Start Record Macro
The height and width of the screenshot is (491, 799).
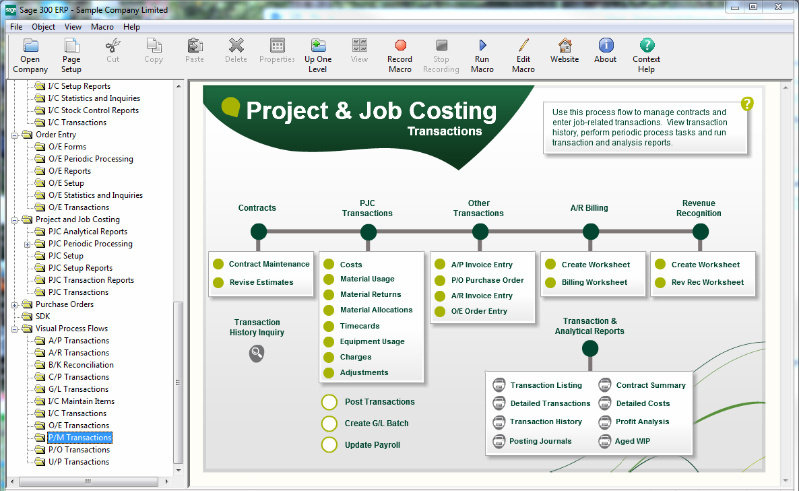point(400,46)
